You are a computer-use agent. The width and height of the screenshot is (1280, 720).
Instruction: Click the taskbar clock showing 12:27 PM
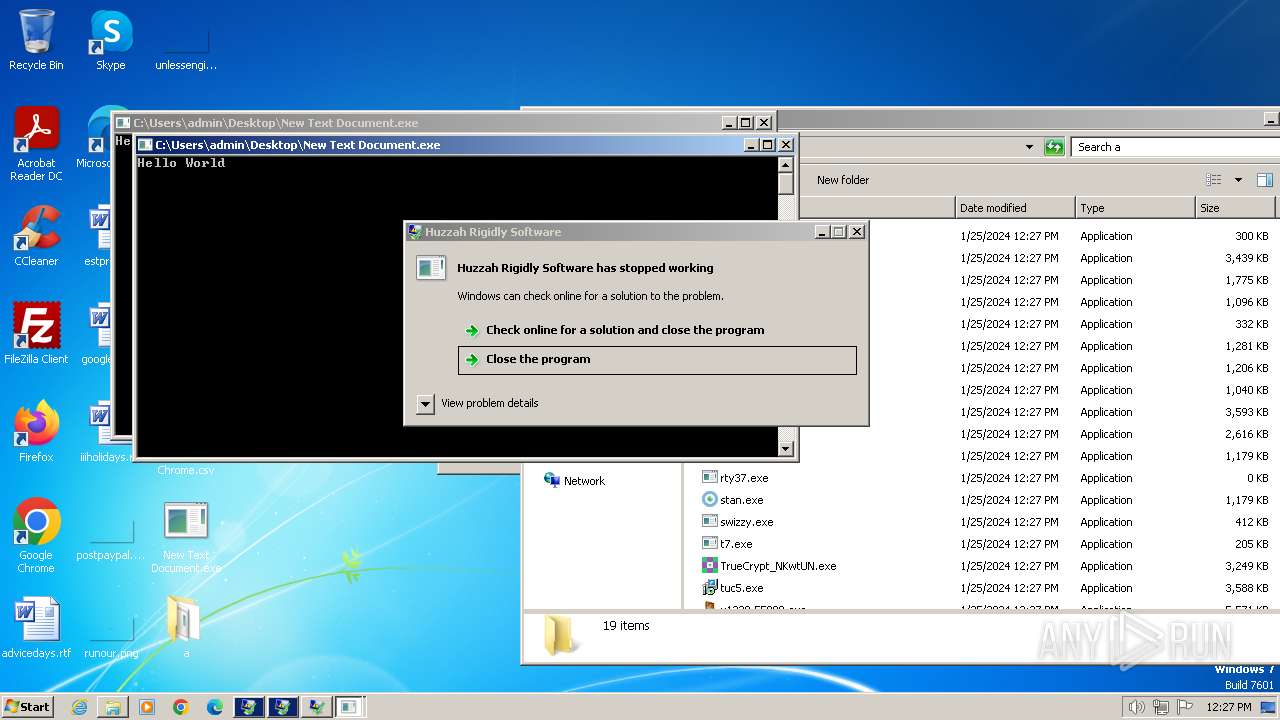pyautogui.click(x=1229, y=707)
